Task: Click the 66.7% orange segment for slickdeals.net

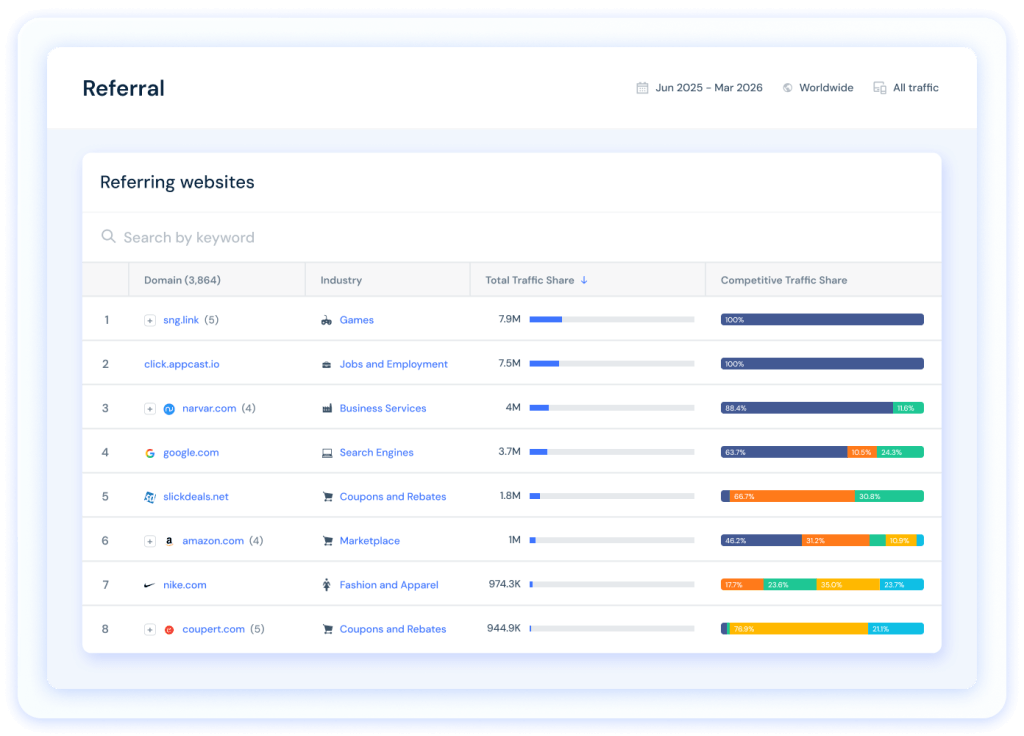Action: [x=792, y=496]
